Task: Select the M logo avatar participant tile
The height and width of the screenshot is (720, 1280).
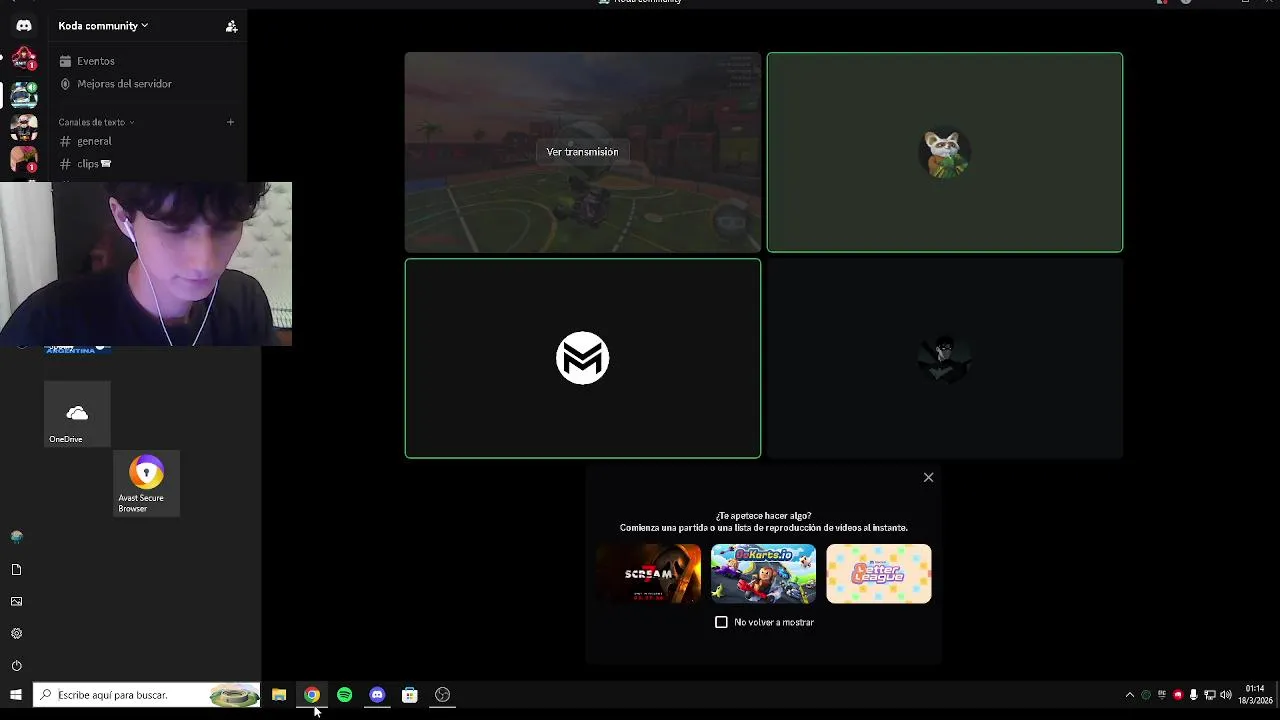Action: pos(582,358)
